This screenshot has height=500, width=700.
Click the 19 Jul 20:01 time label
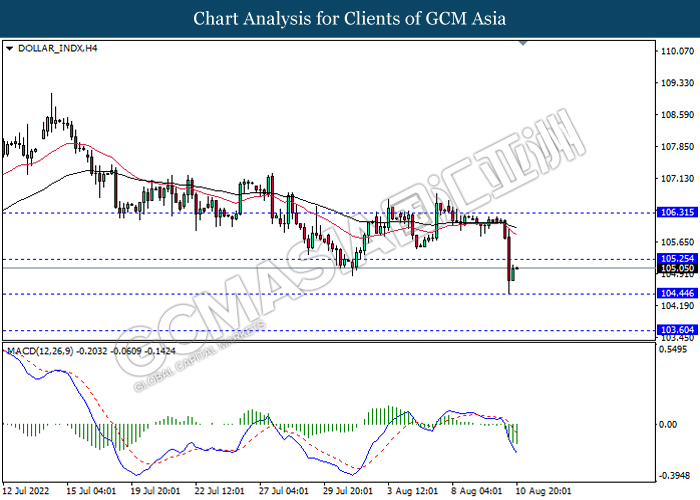(x=155, y=491)
